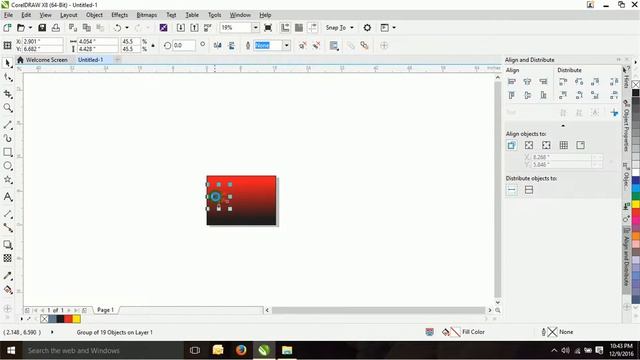Image resolution: width=640 pixels, height=360 pixels.
Task: Toggle Align to Page edge option
Action: click(x=529, y=145)
